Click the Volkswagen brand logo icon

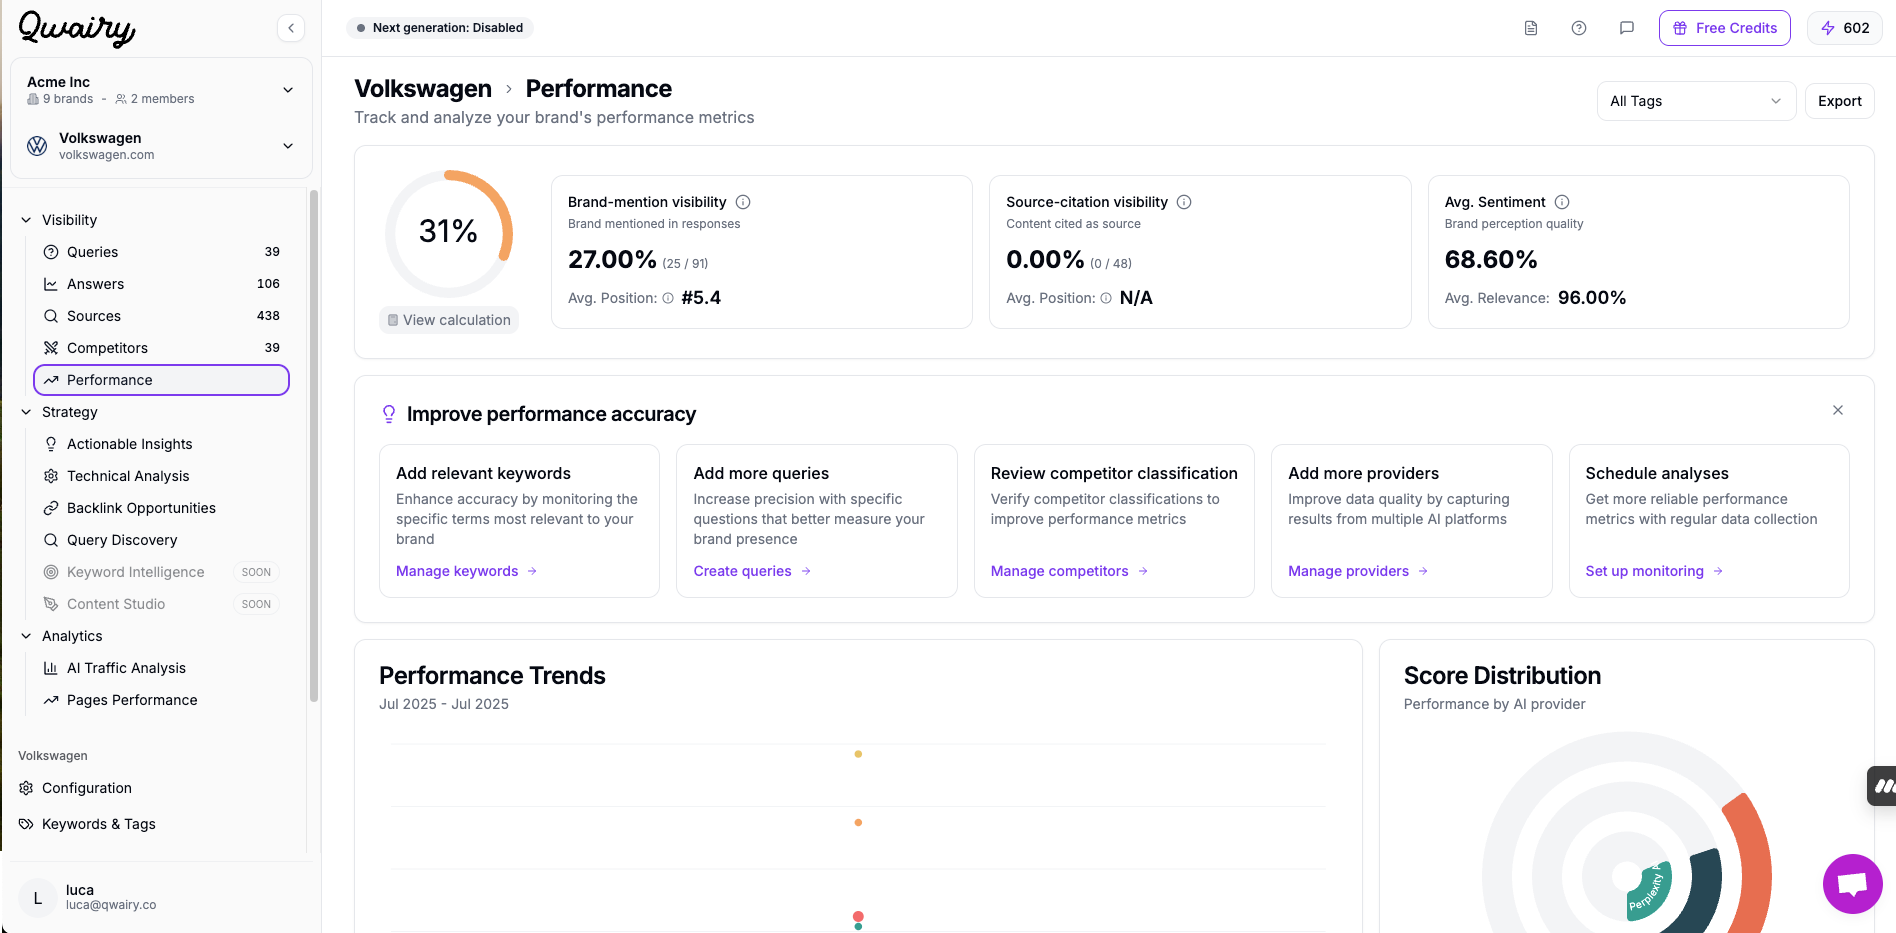(37, 146)
